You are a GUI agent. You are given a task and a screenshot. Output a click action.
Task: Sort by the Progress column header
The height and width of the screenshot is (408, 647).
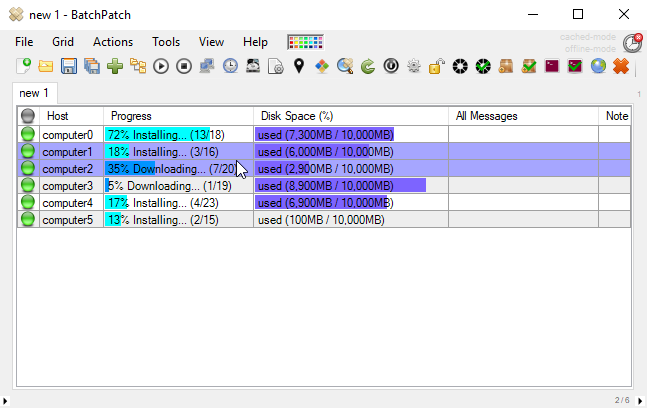[x=178, y=116]
